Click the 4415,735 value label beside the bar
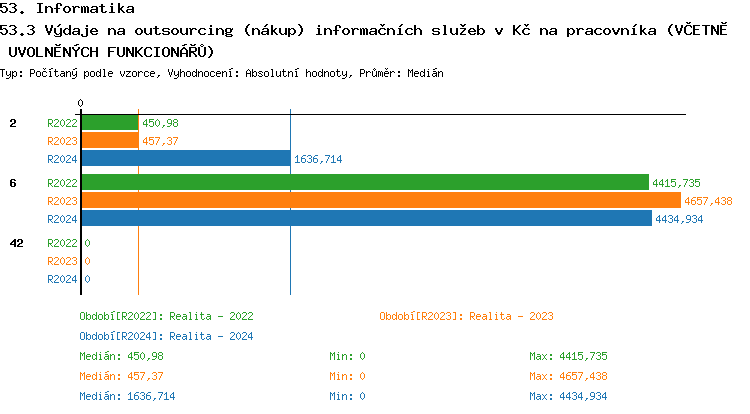Image resolution: width=750 pixels, height=414 pixels. click(x=676, y=183)
